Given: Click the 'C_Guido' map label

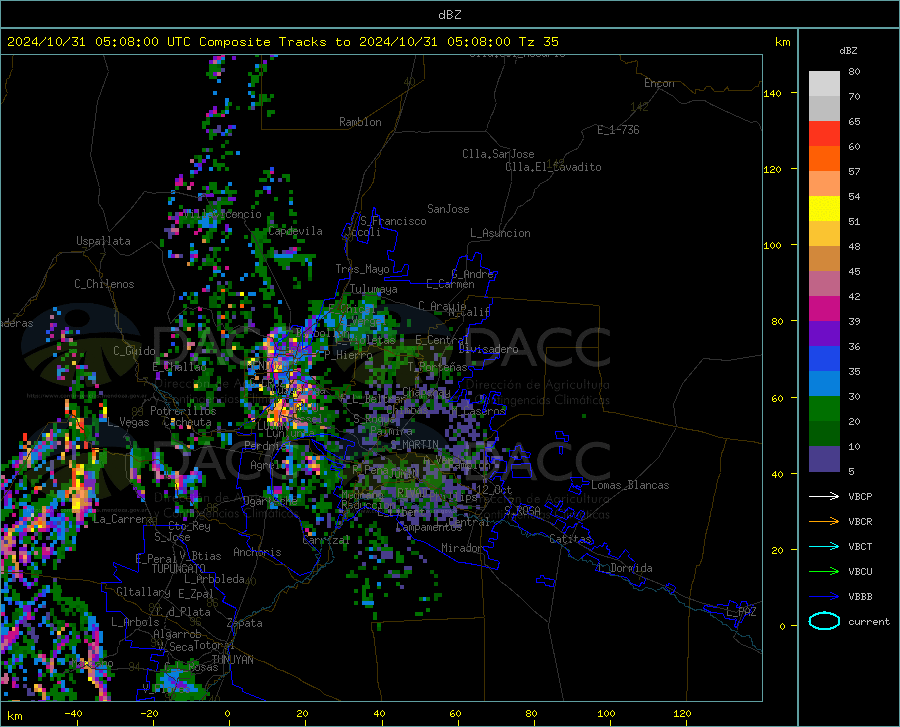Looking at the screenshot, I should [x=134, y=351].
